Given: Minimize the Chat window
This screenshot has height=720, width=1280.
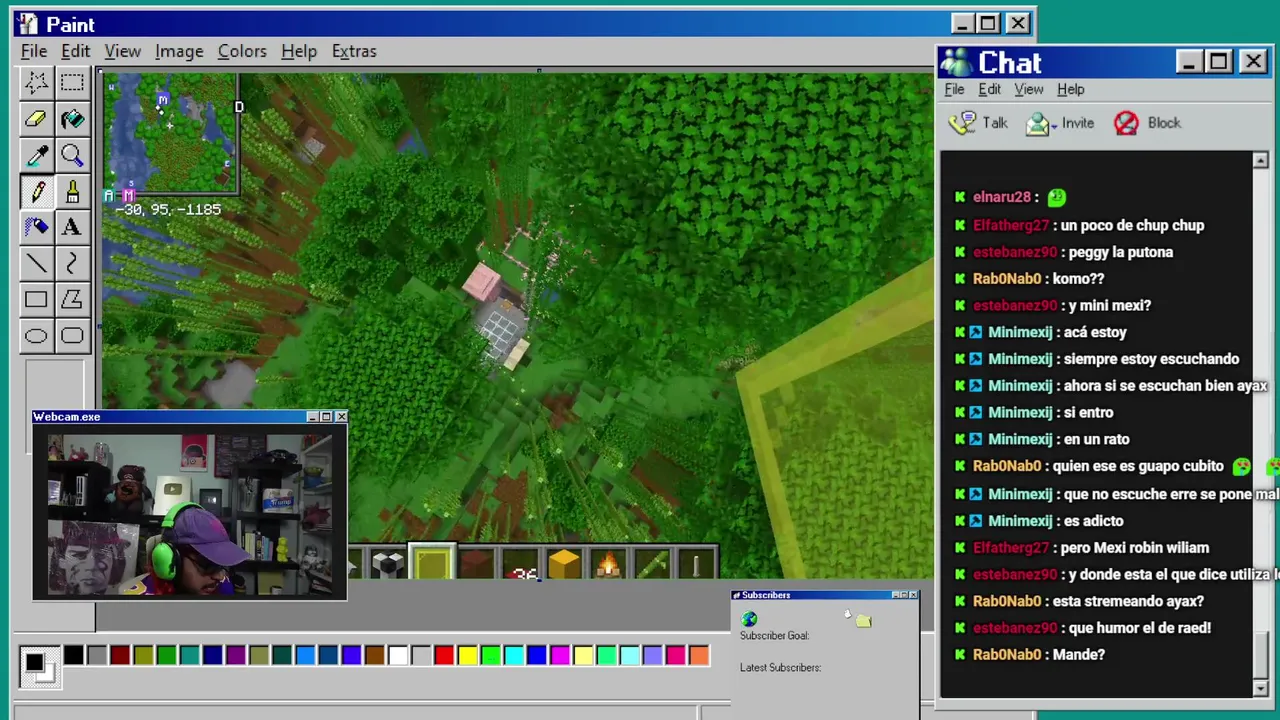Looking at the screenshot, I should tap(1189, 62).
